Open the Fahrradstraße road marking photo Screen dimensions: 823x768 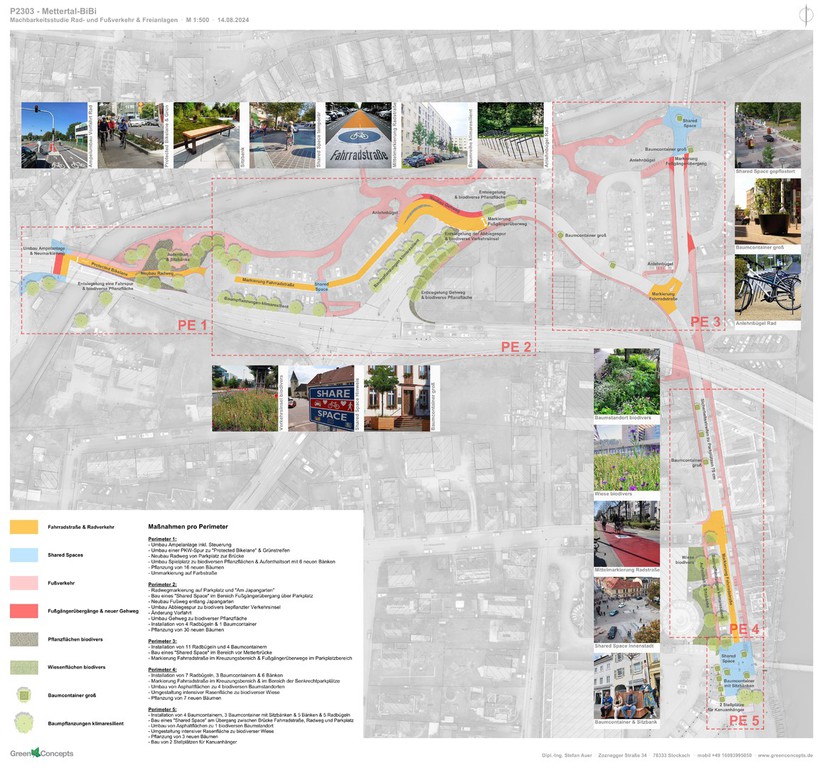[x=360, y=135]
